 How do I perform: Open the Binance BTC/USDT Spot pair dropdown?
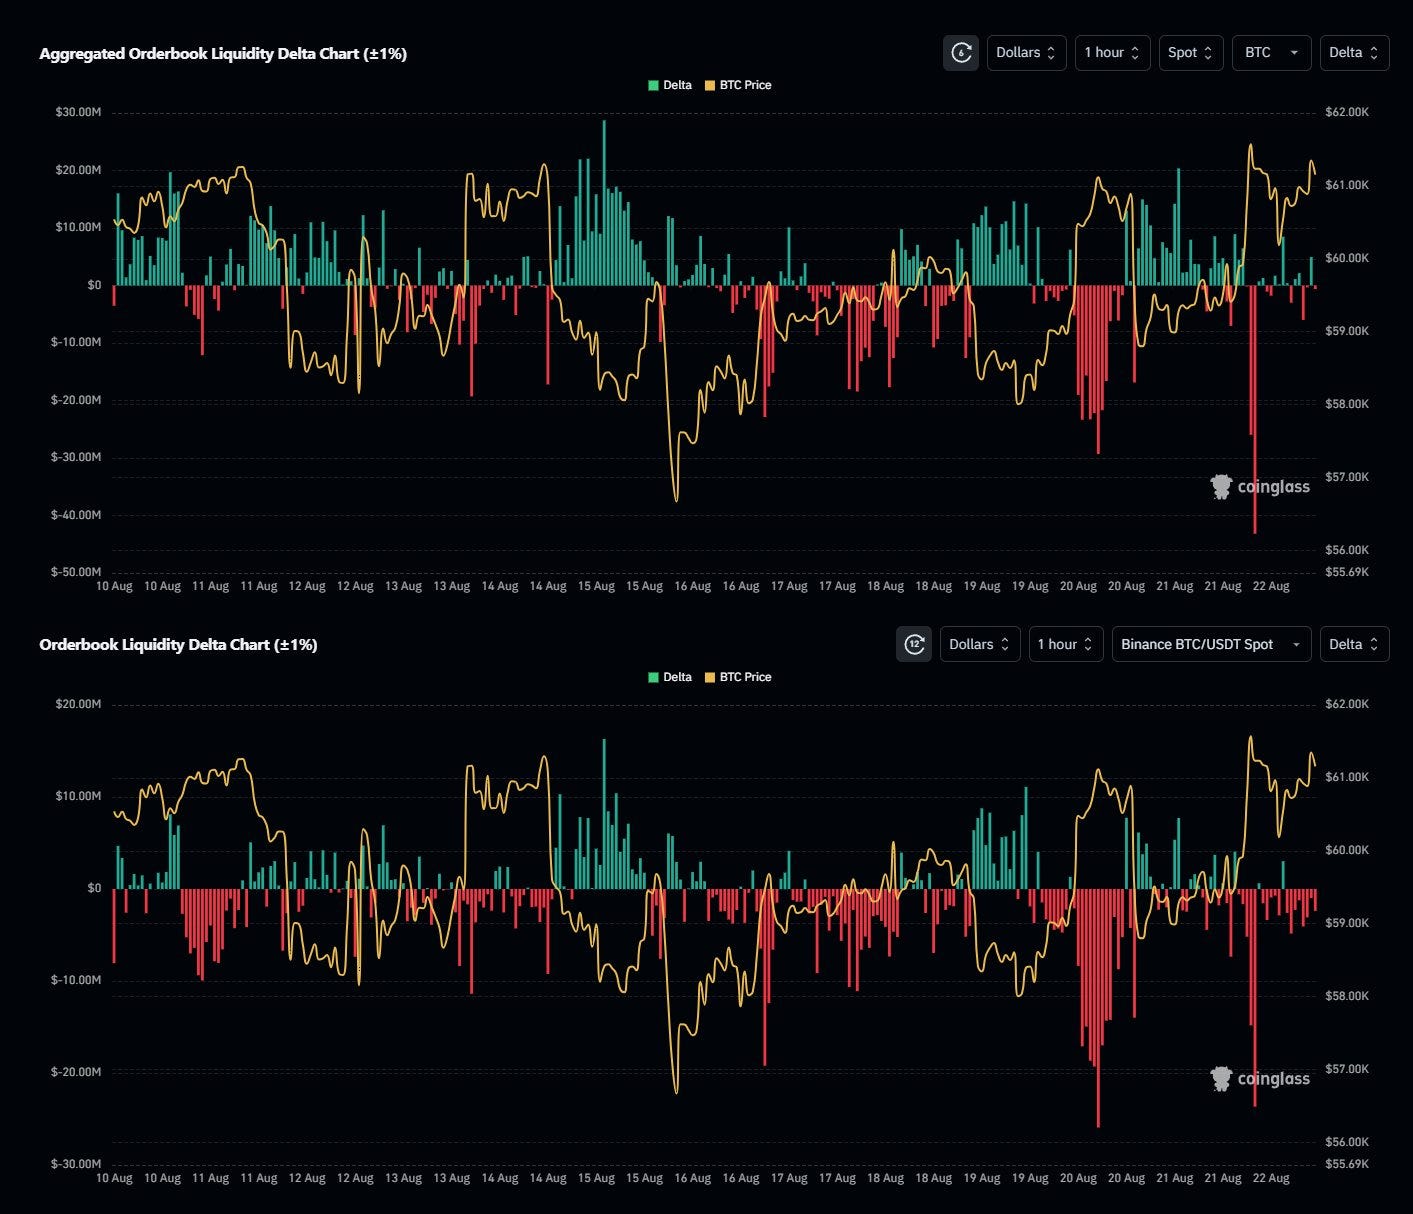(x=1211, y=645)
